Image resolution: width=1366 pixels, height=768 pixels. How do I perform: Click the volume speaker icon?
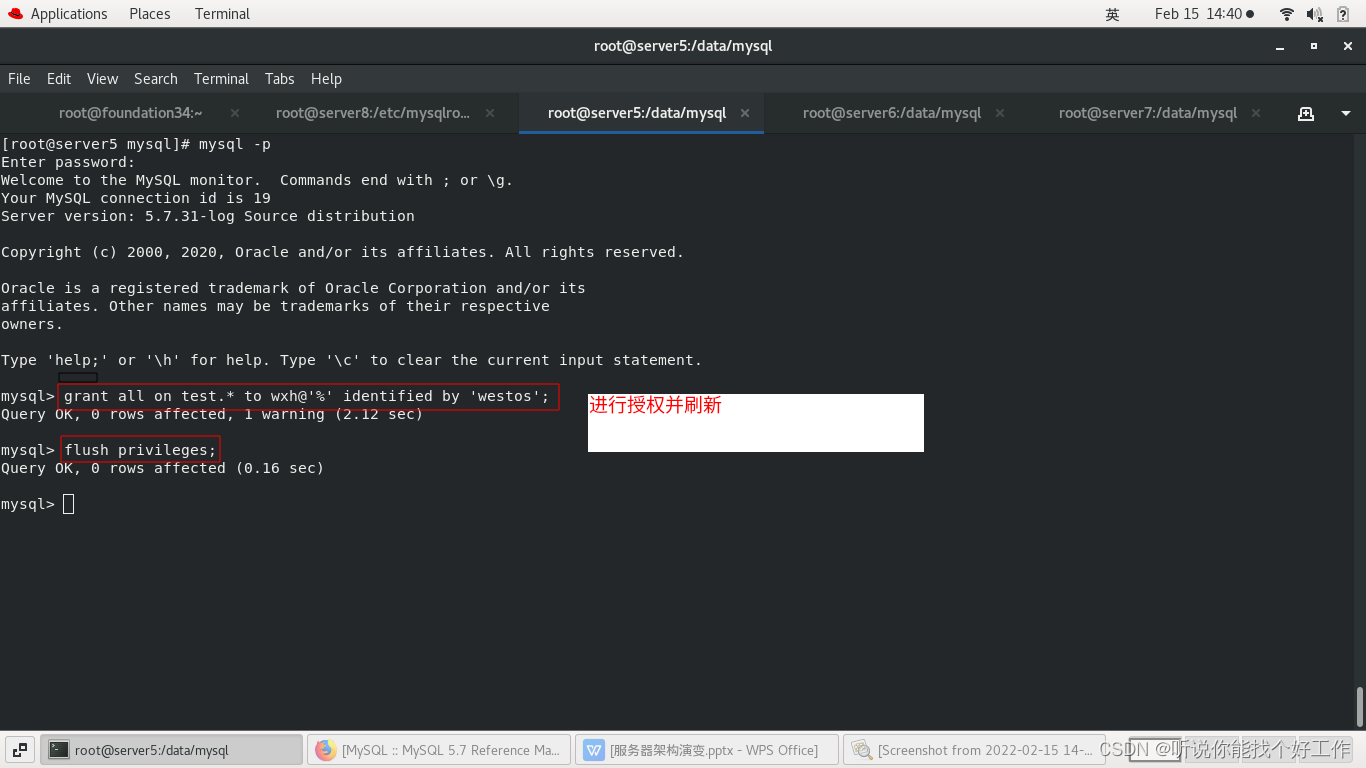[1314, 14]
